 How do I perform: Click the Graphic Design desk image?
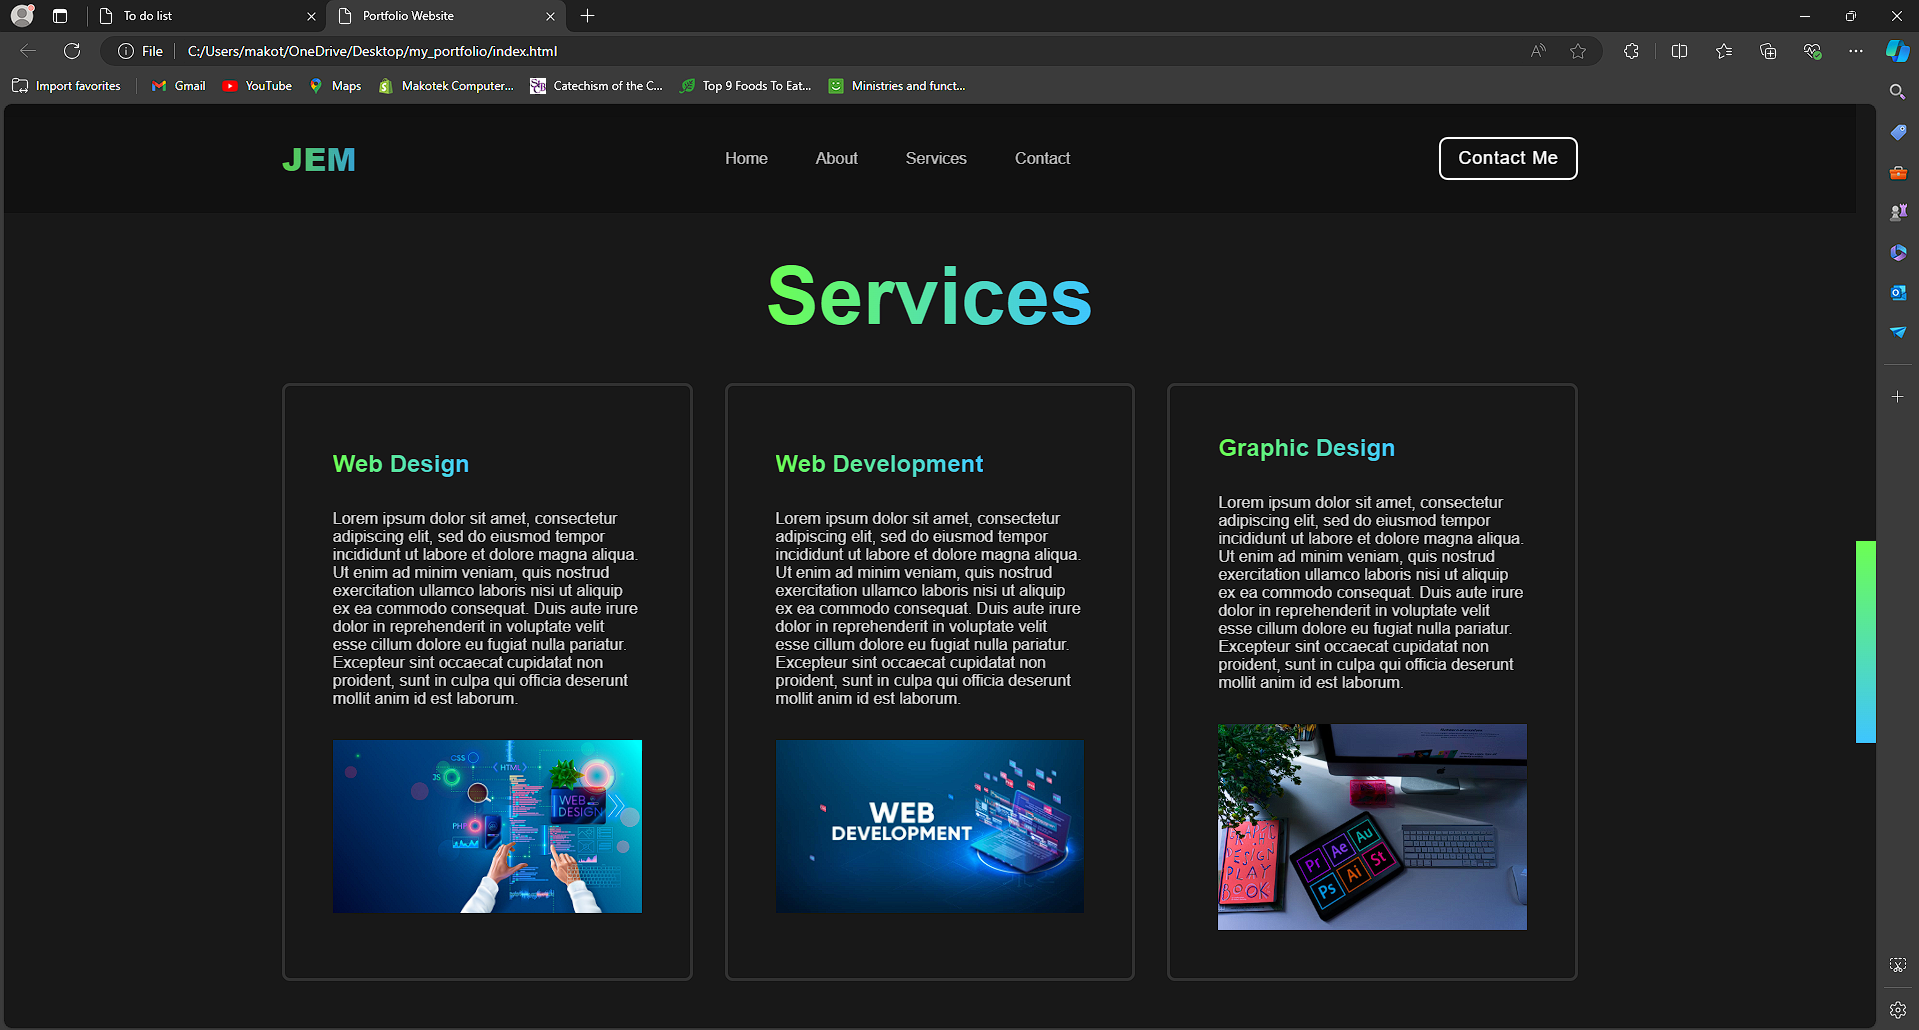pos(1372,827)
